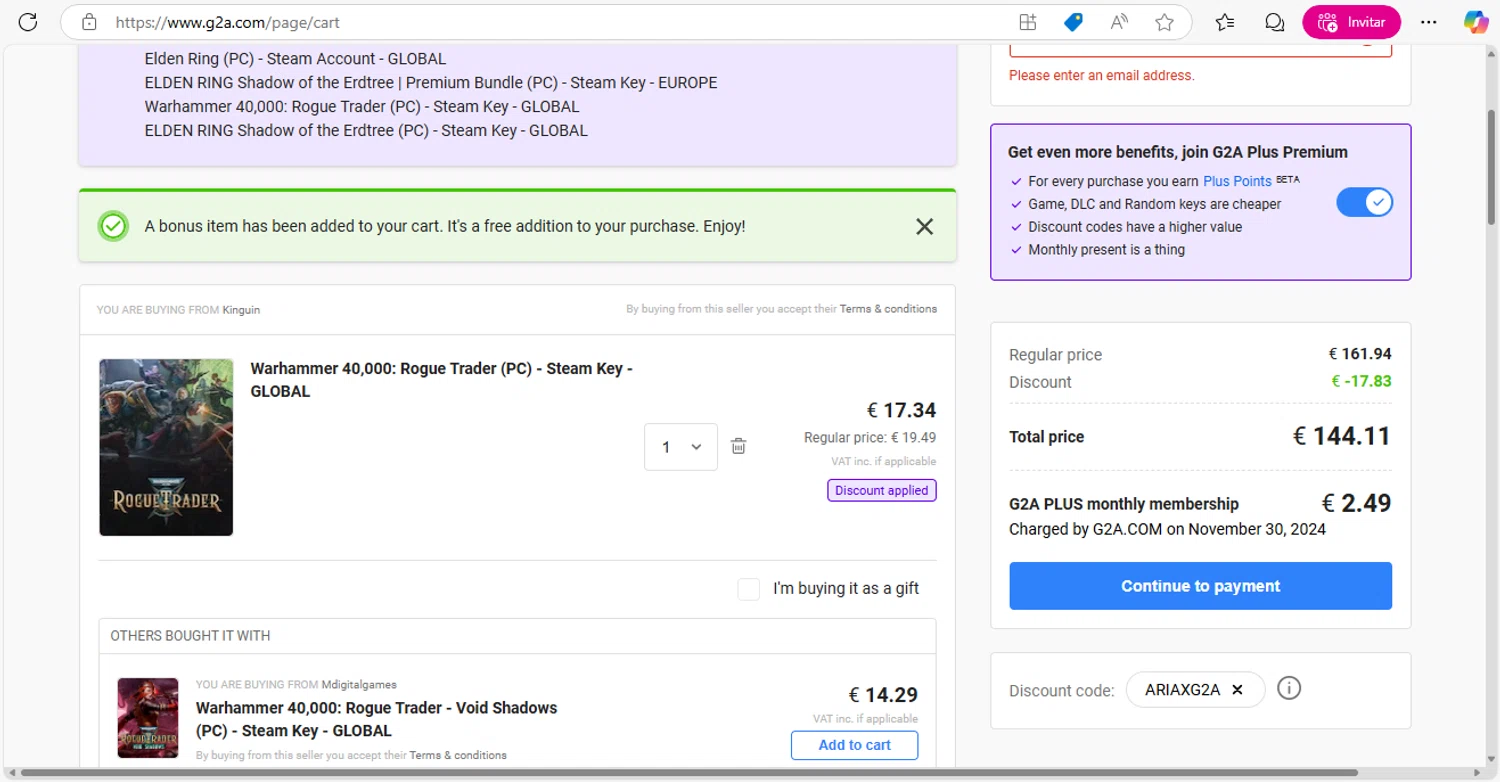Image resolution: width=1500 pixels, height=782 pixels.
Task: Open the apps icon in the address bar
Action: point(1027,22)
